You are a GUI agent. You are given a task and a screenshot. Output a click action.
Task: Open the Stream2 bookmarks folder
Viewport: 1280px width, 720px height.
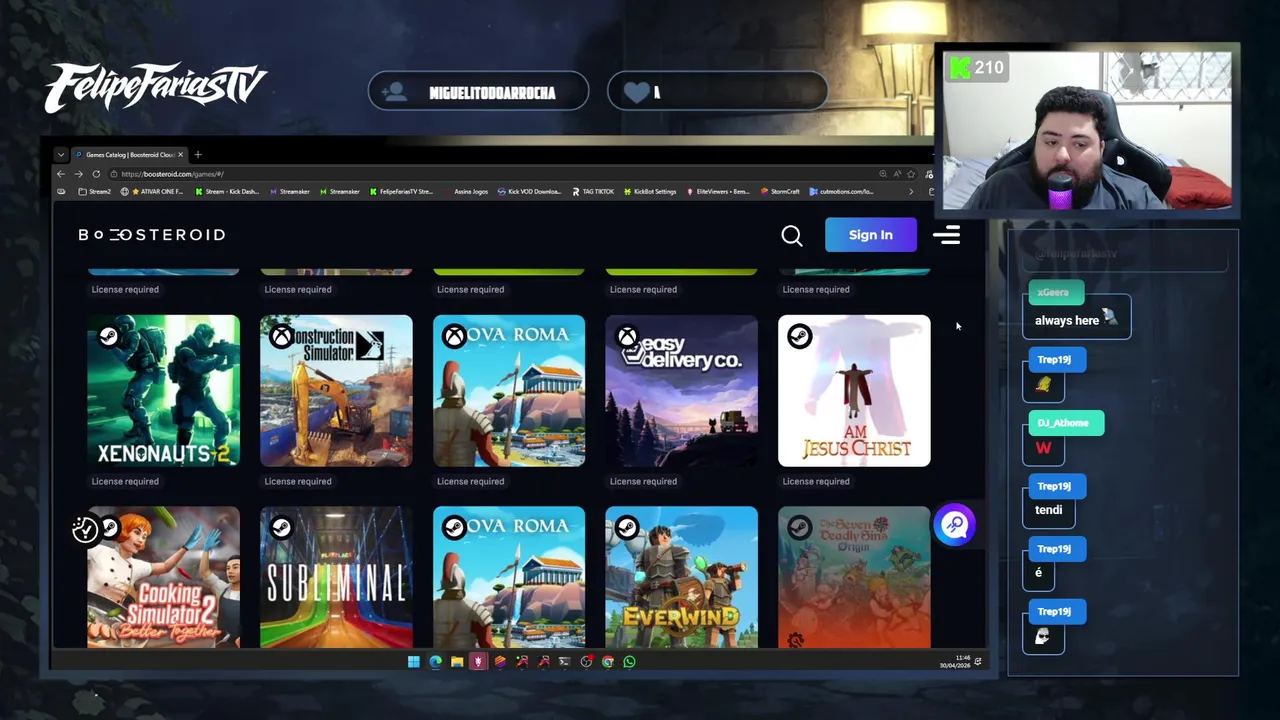[94, 191]
